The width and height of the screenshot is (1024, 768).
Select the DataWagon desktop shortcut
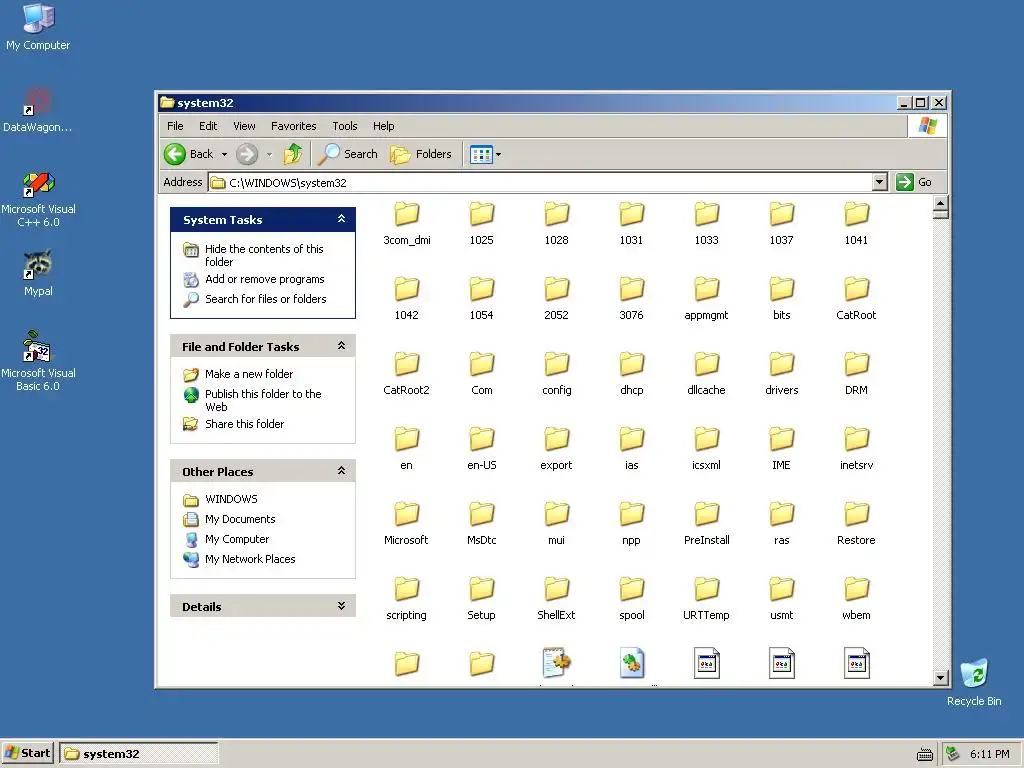point(38,110)
